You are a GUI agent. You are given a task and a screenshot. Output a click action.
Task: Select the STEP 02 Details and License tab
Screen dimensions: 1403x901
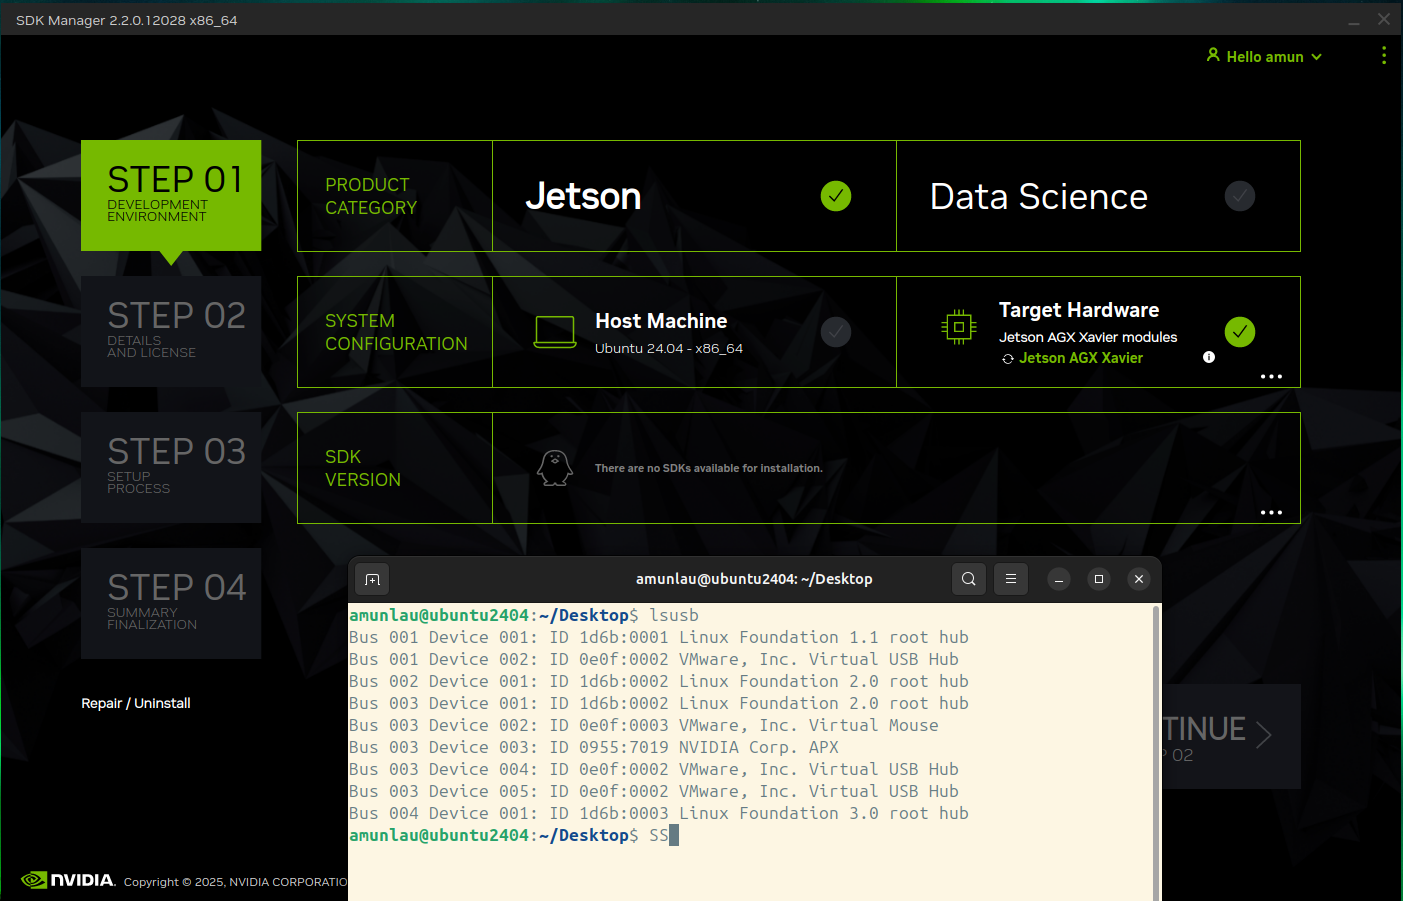[171, 331]
